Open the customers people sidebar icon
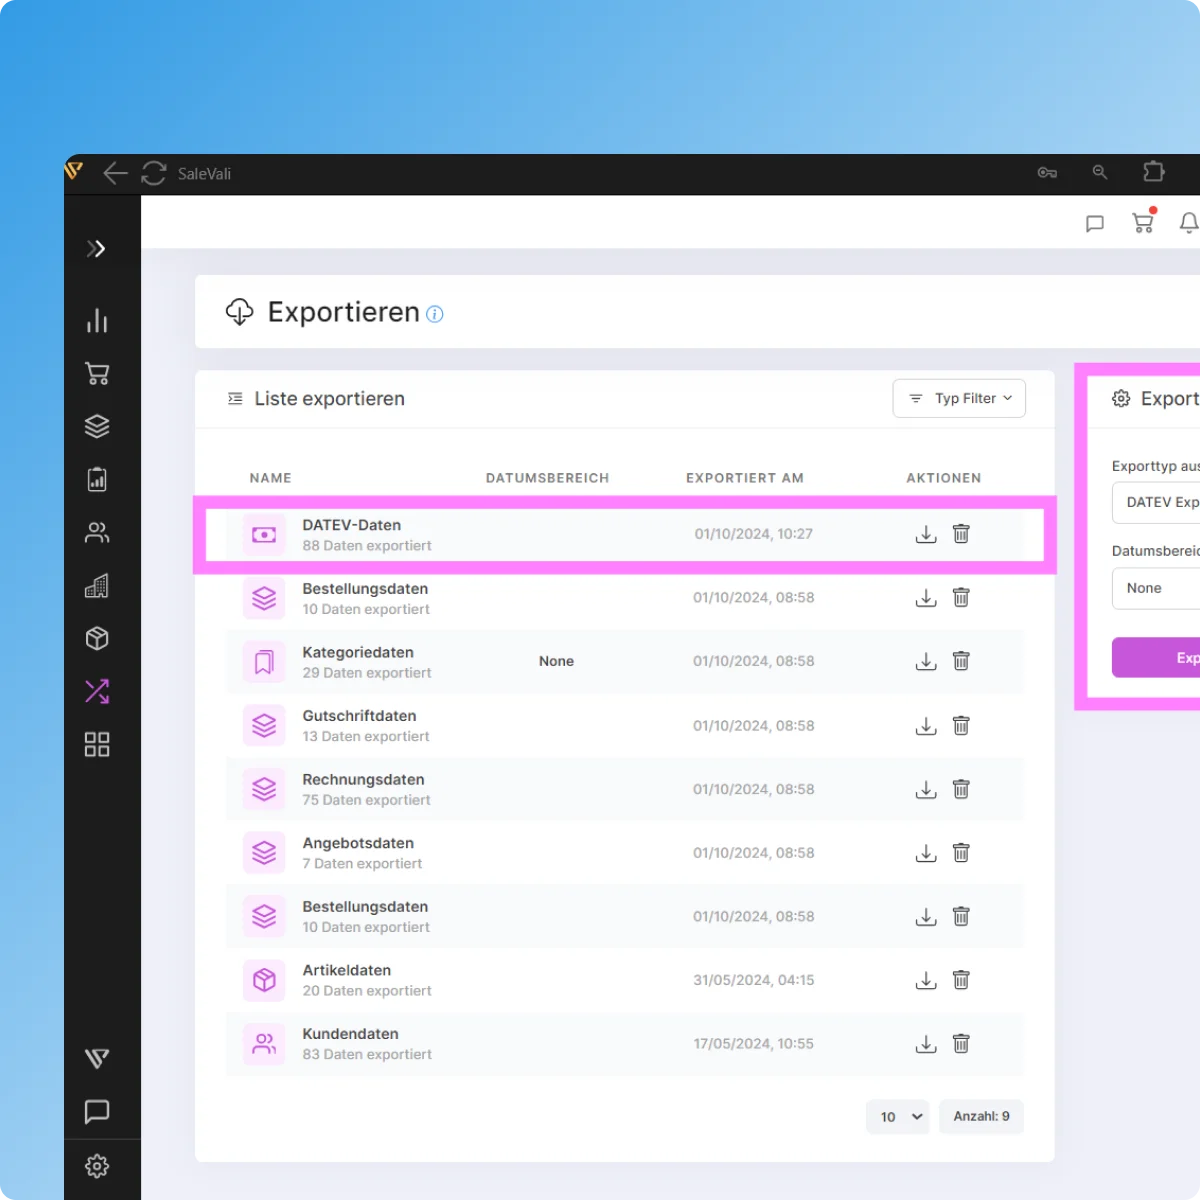 tap(97, 533)
